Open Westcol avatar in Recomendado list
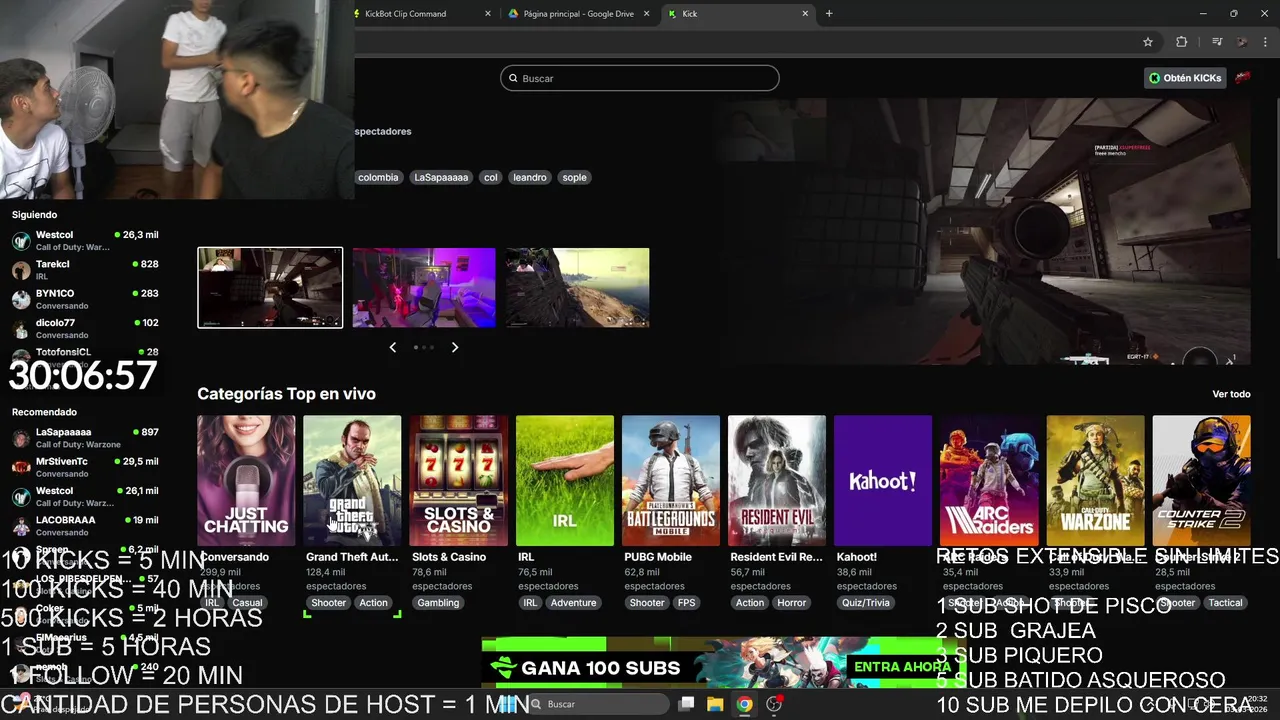 click(21, 496)
